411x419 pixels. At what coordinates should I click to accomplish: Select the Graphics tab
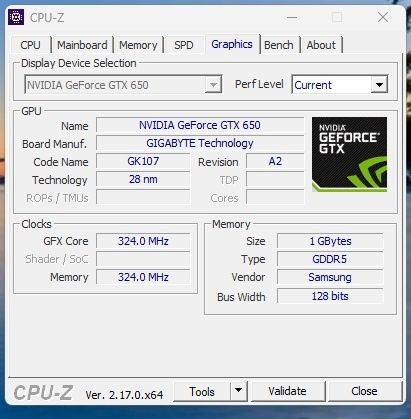pos(232,44)
